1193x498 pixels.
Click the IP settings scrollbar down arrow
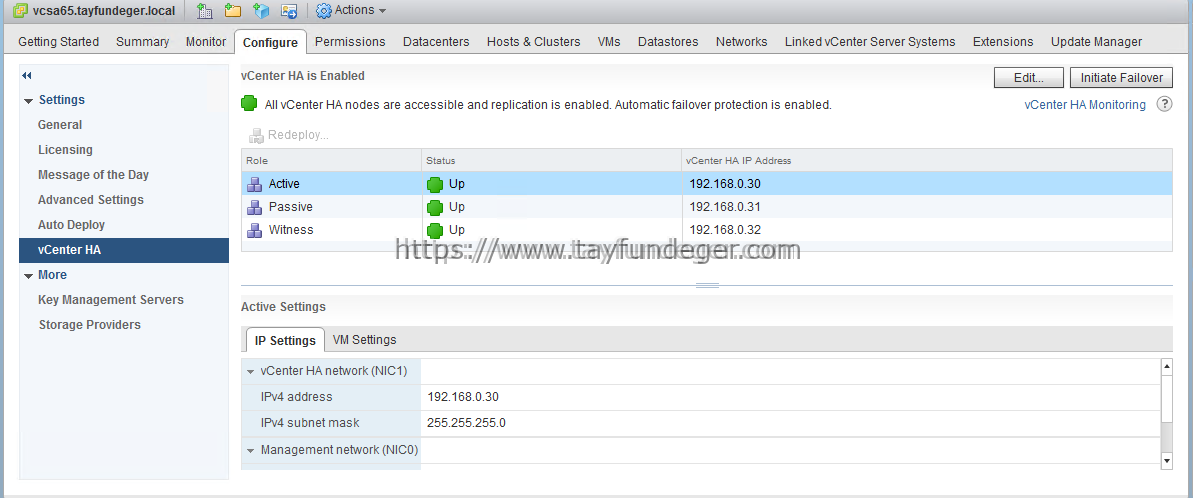(x=1167, y=461)
